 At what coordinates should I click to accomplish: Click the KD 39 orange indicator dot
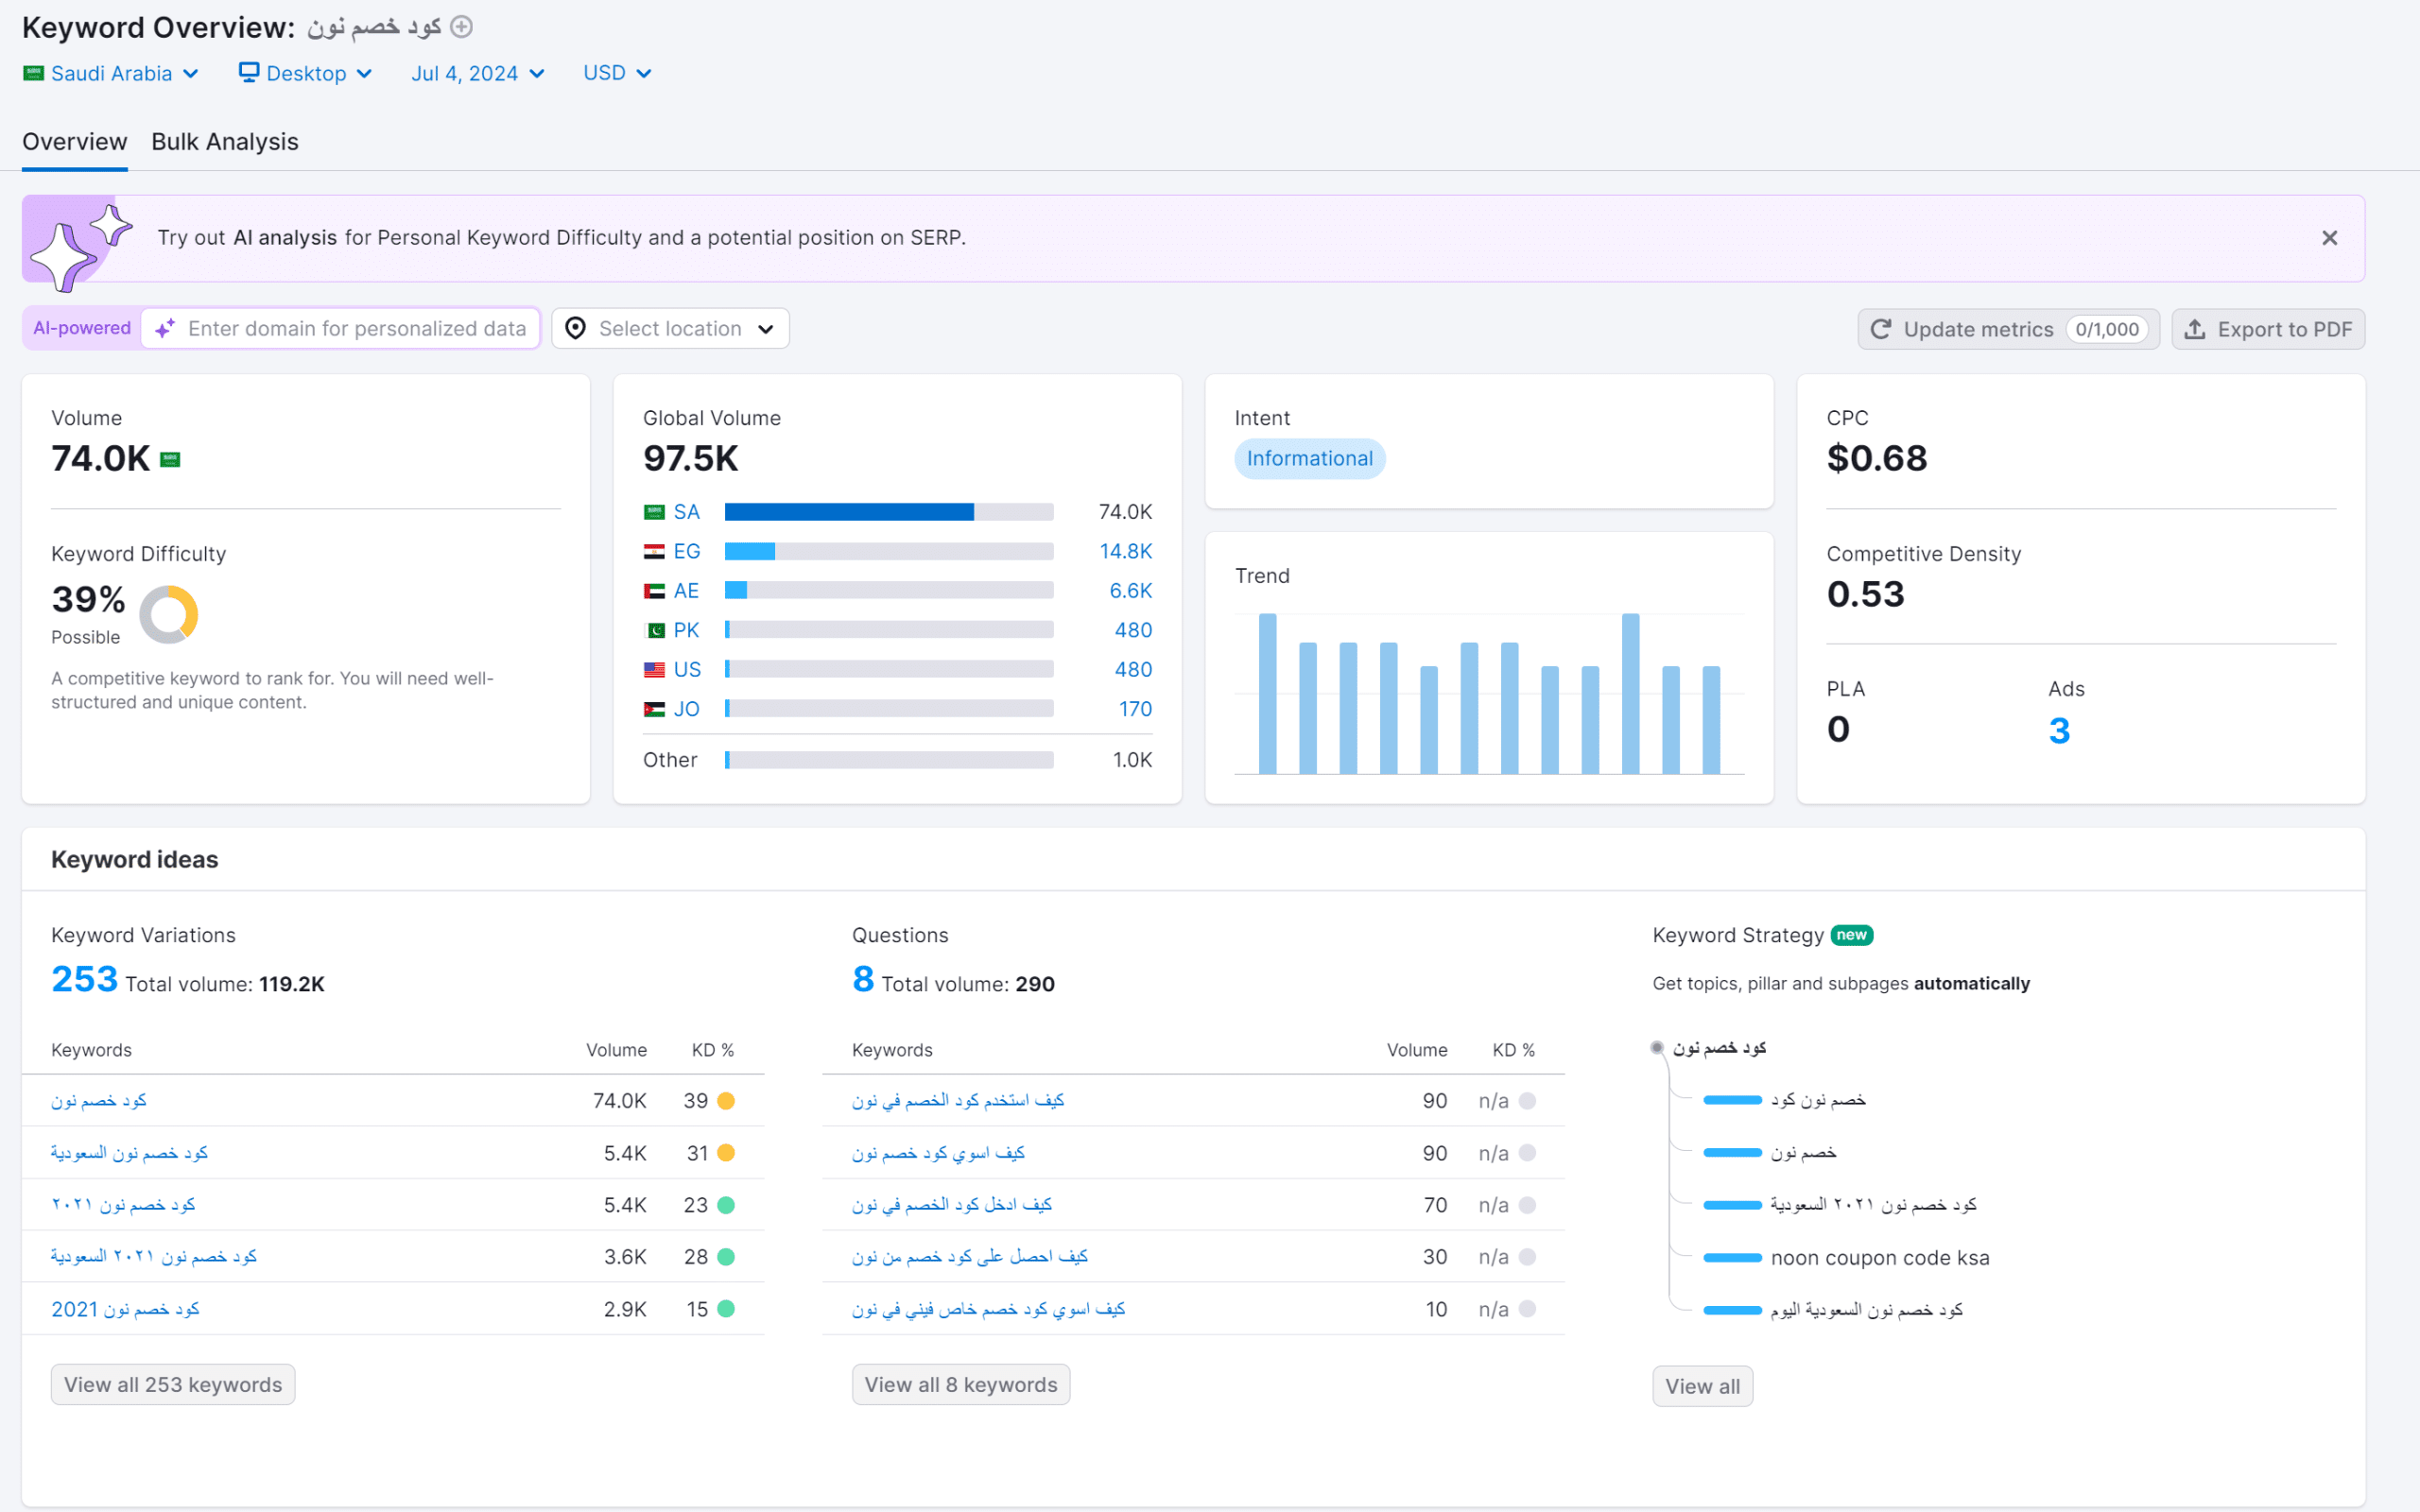(726, 1101)
